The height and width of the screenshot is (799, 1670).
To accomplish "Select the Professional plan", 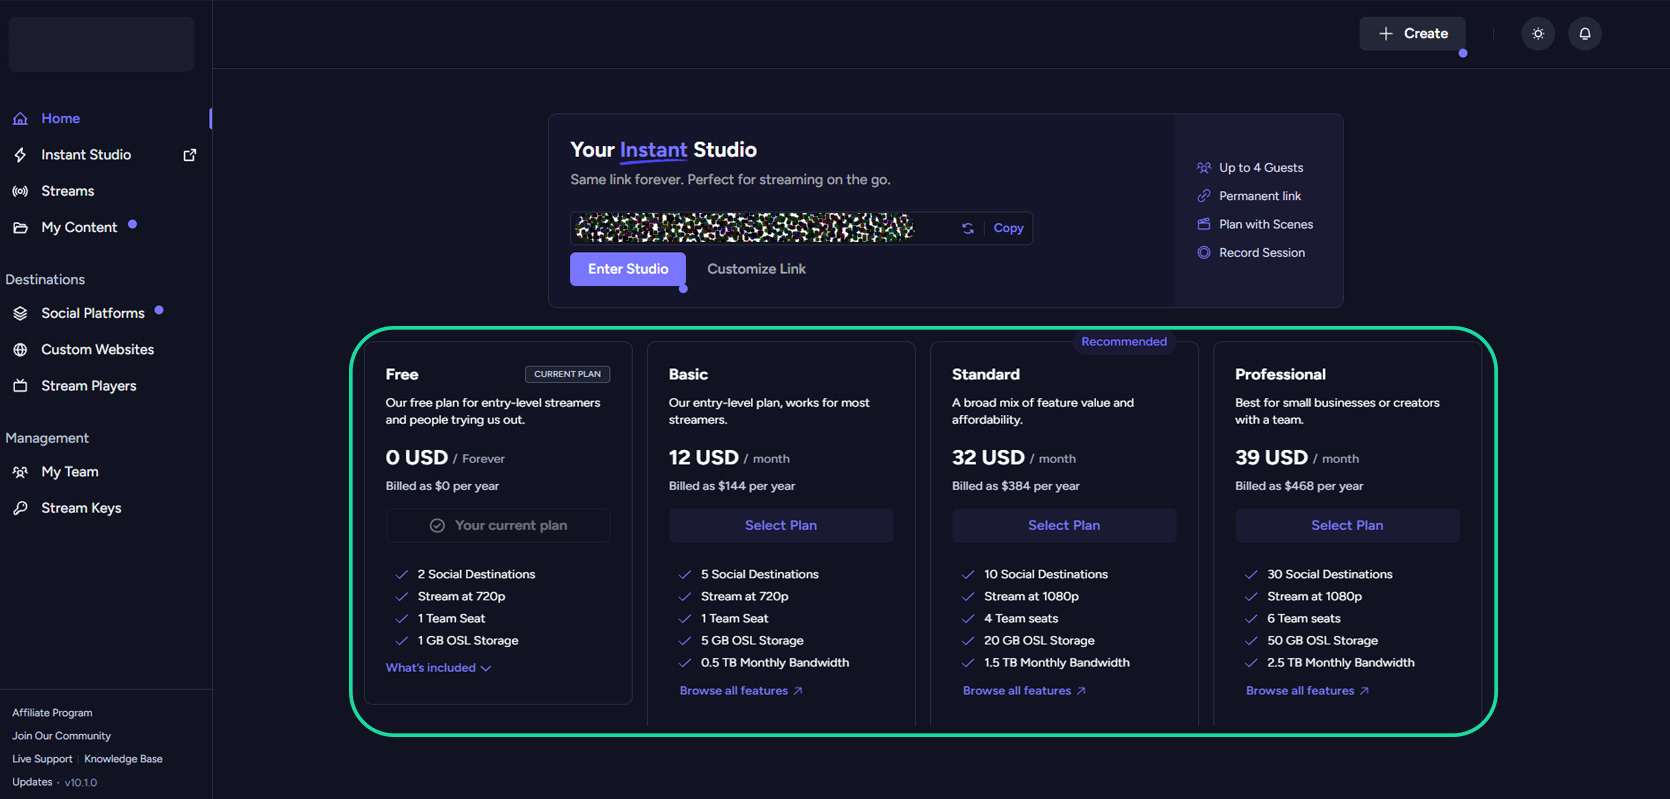I will click(x=1347, y=525).
